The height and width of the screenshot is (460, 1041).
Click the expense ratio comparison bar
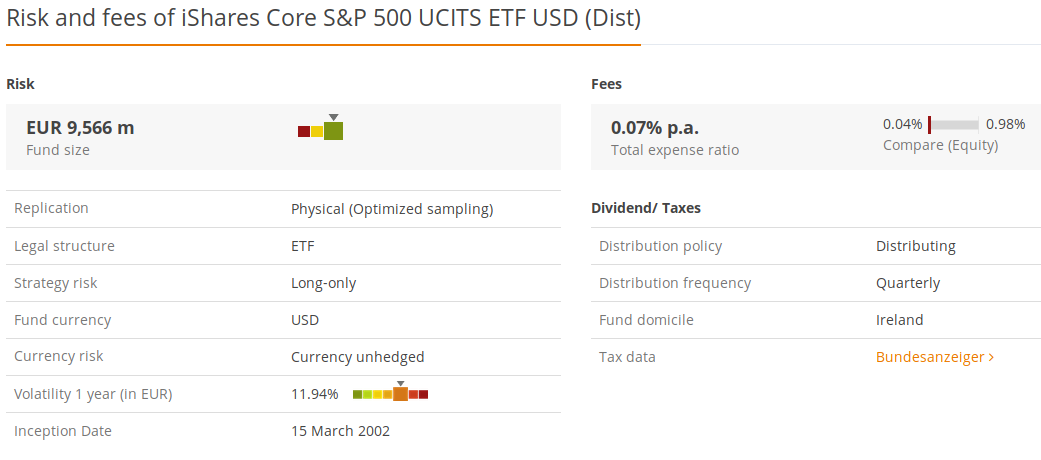pos(954,125)
